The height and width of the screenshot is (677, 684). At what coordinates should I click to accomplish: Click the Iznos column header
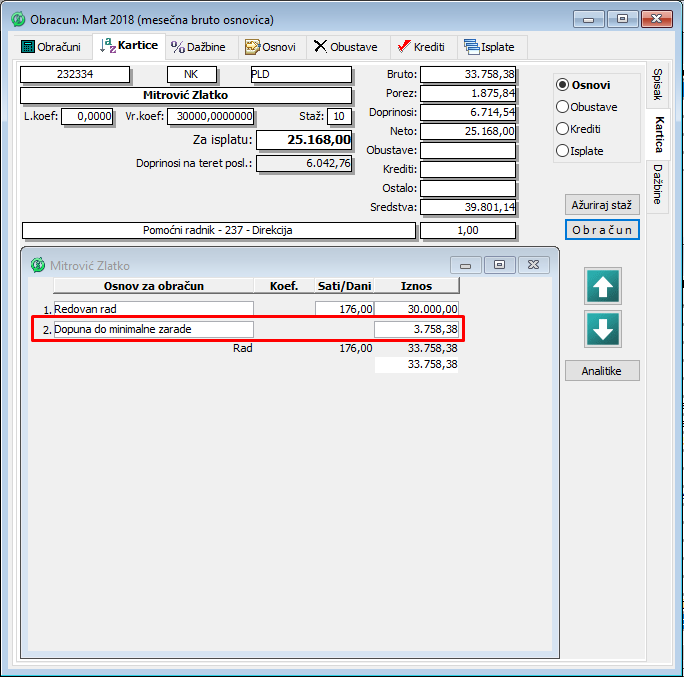(417, 286)
